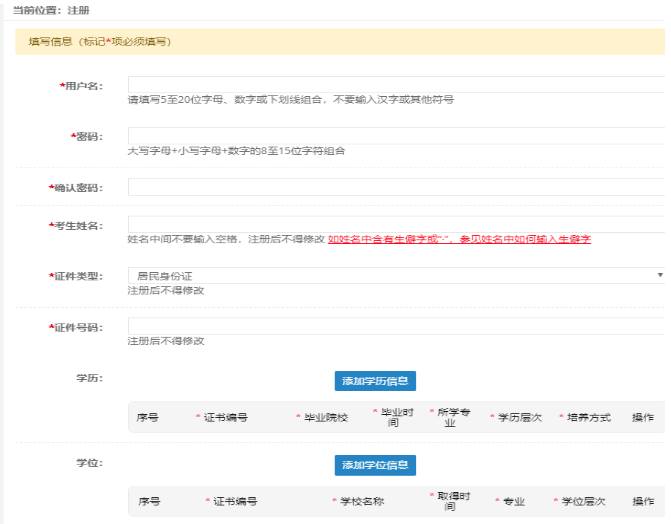The image size is (671, 524).
Task: Click the 学位层次 column header
Action: point(582,501)
